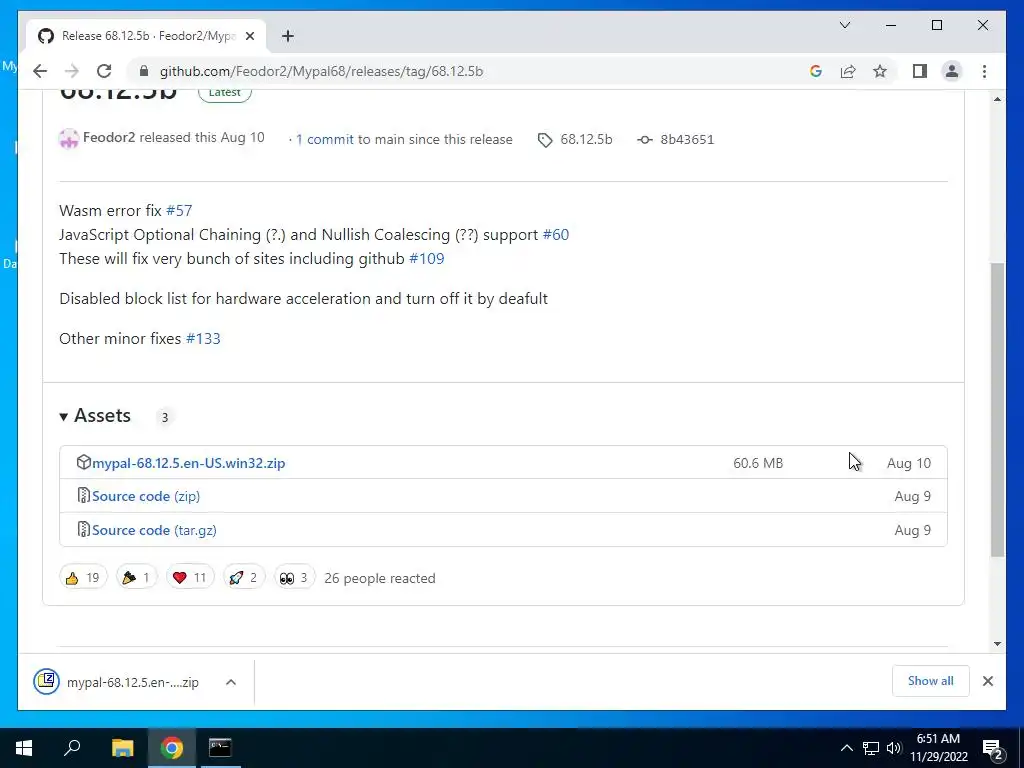Click the browser forward arrow
This screenshot has width=1024, height=768.
click(72, 71)
